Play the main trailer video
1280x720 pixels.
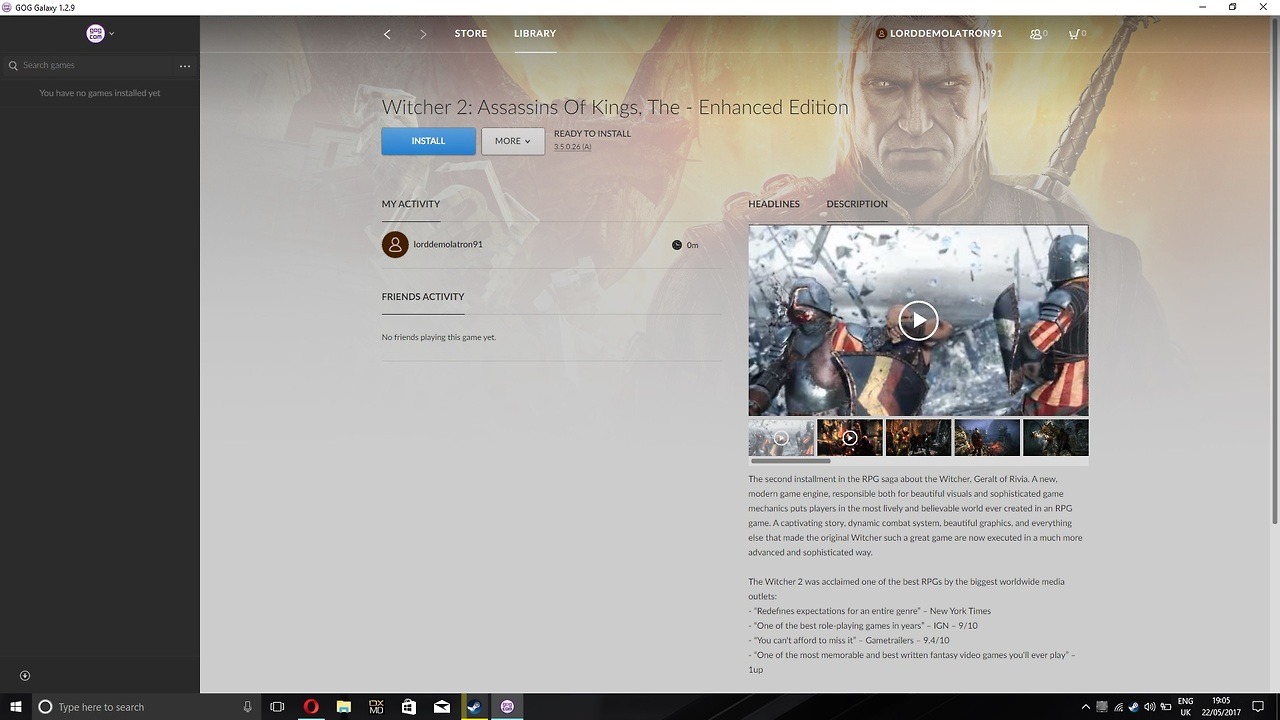tap(918, 320)
